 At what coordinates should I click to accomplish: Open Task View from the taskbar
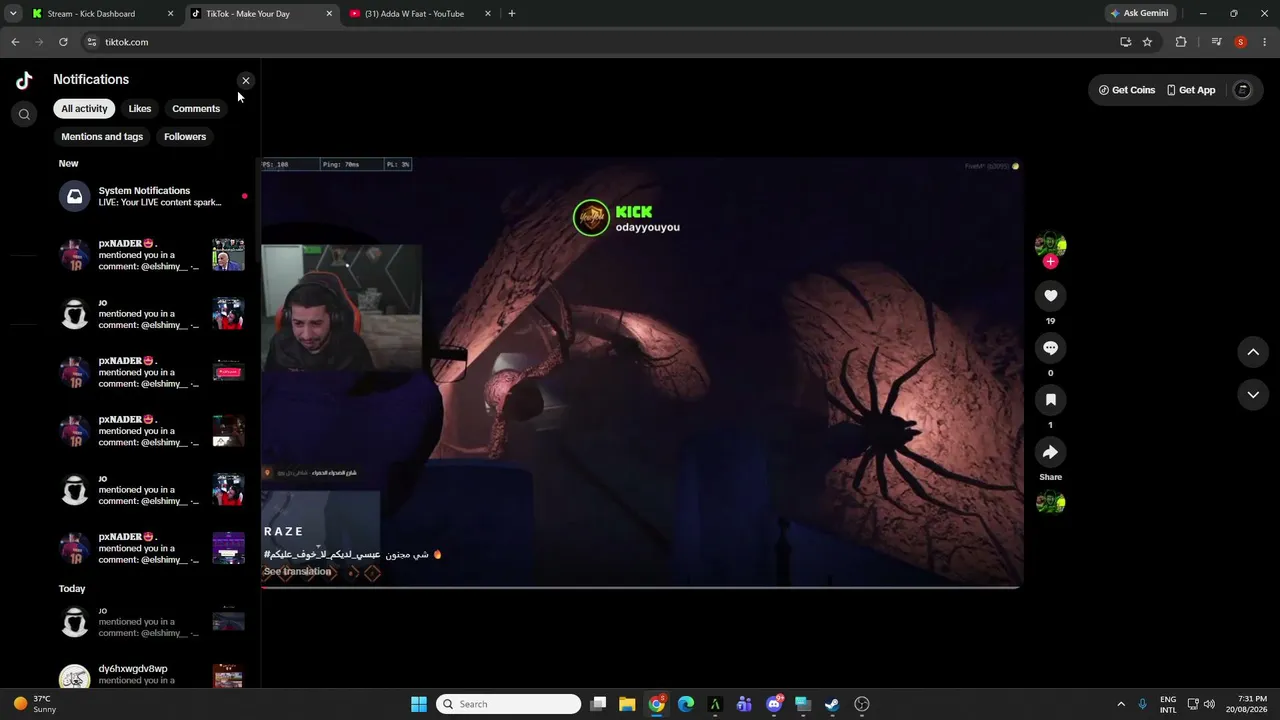tap(598, 704)
